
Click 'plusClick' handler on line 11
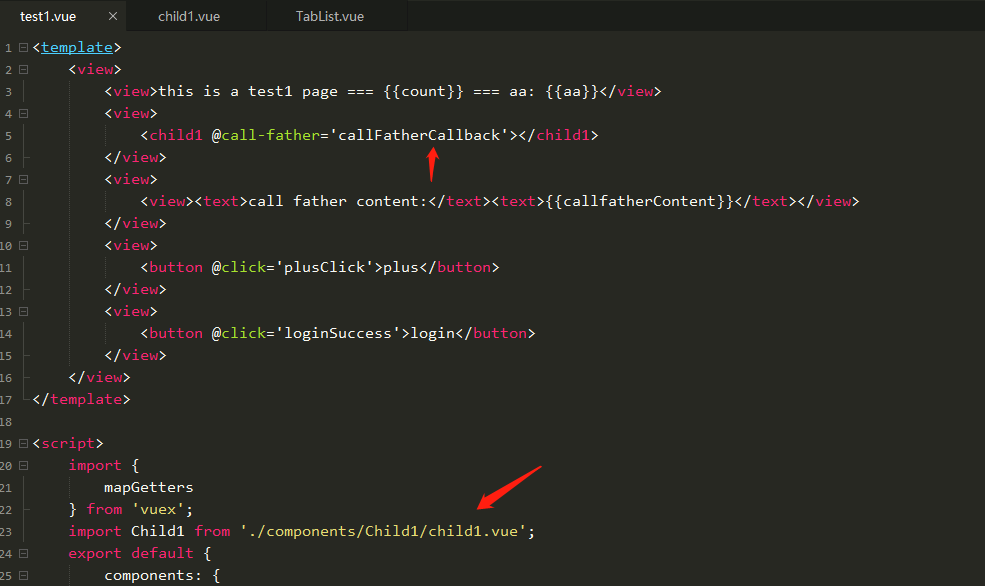point(325,267)
